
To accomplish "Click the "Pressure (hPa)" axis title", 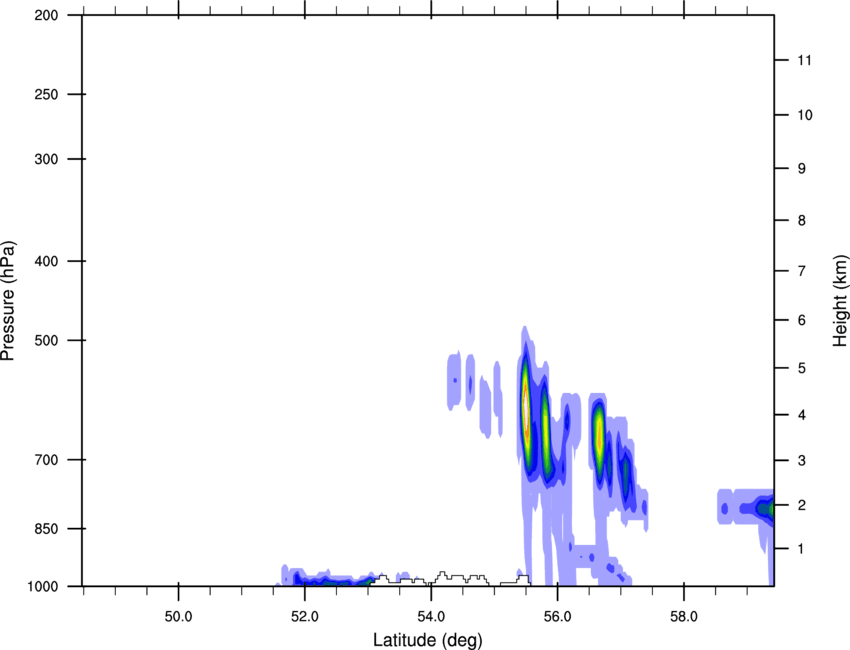I will tap(8, 300).
